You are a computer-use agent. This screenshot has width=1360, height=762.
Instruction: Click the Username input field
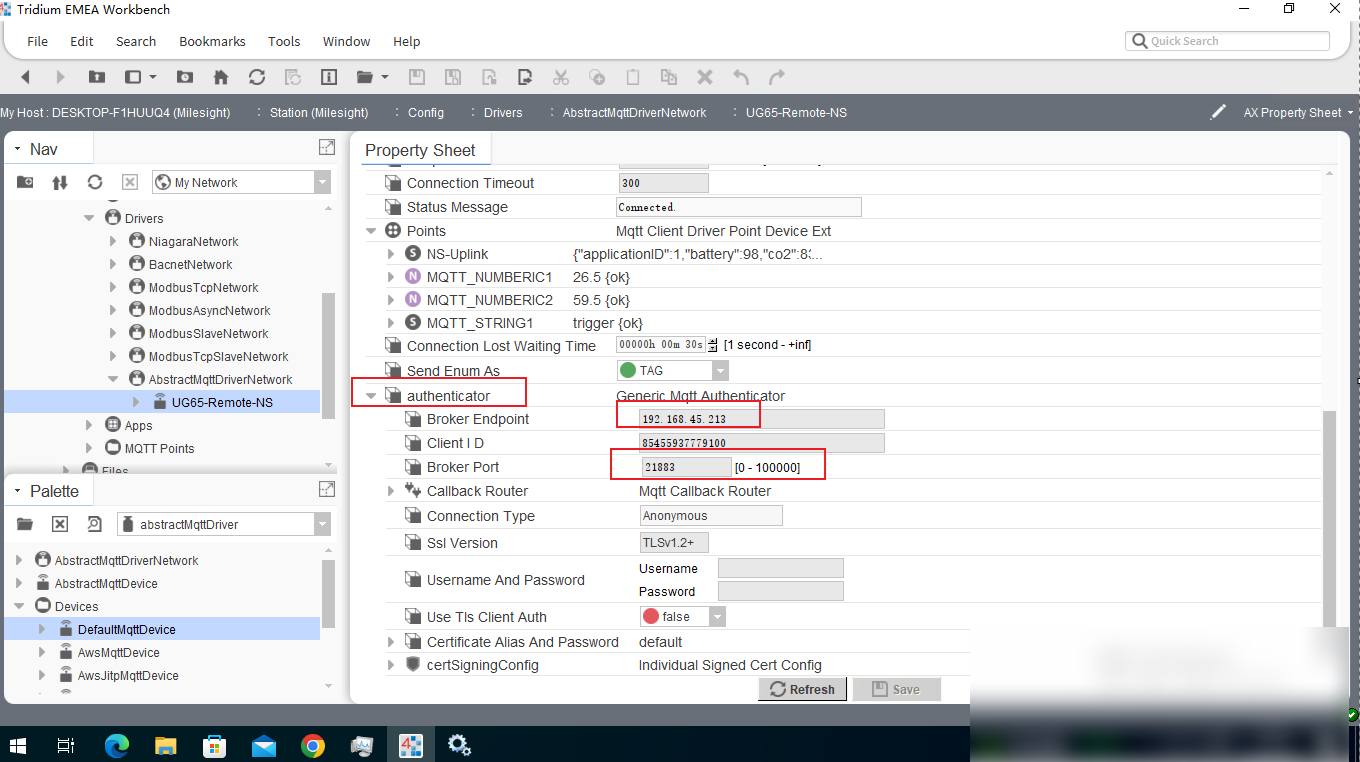[x=781, y=568]
